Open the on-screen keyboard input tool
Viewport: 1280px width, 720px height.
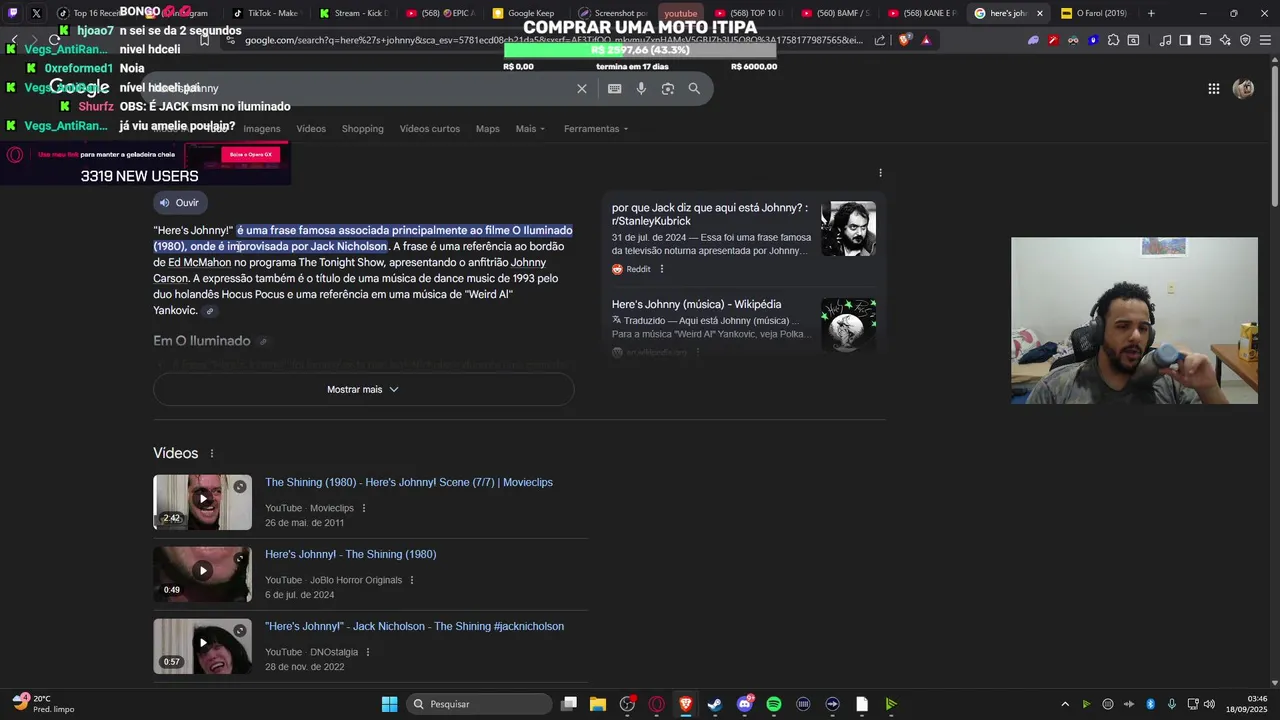pos(614,88)
